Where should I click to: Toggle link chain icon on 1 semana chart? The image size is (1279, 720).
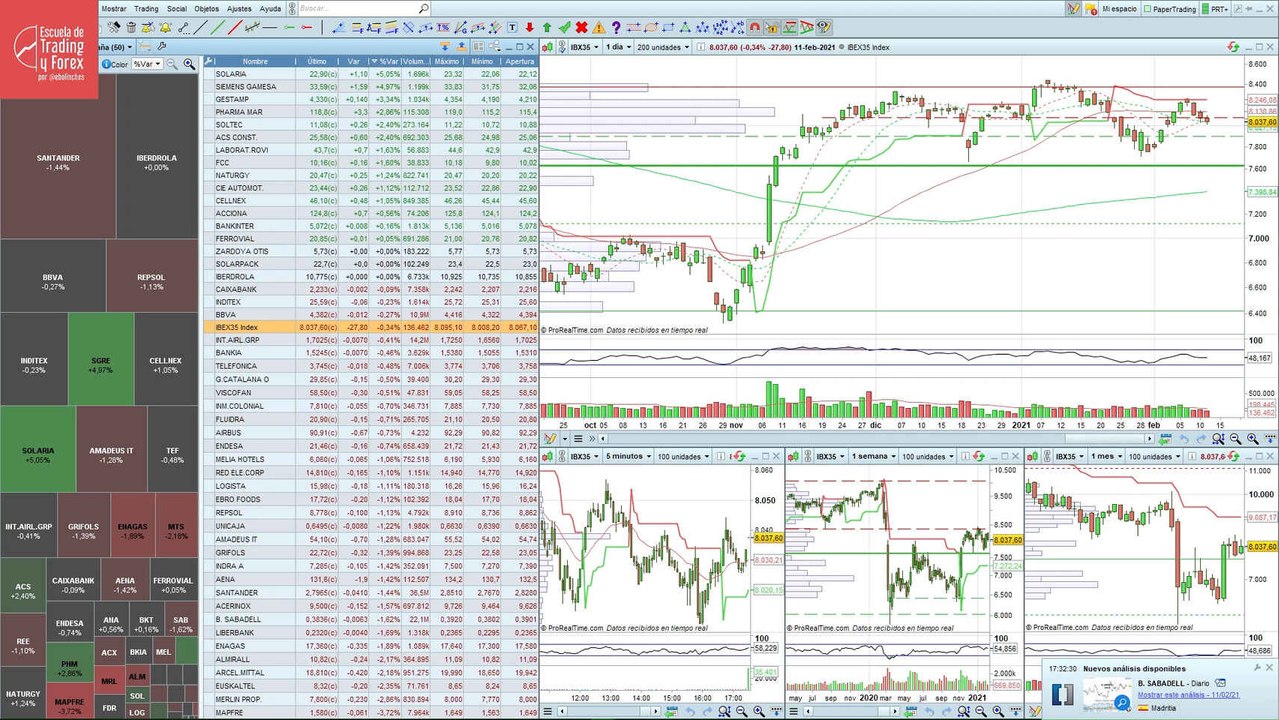click(x=807, y=456)
